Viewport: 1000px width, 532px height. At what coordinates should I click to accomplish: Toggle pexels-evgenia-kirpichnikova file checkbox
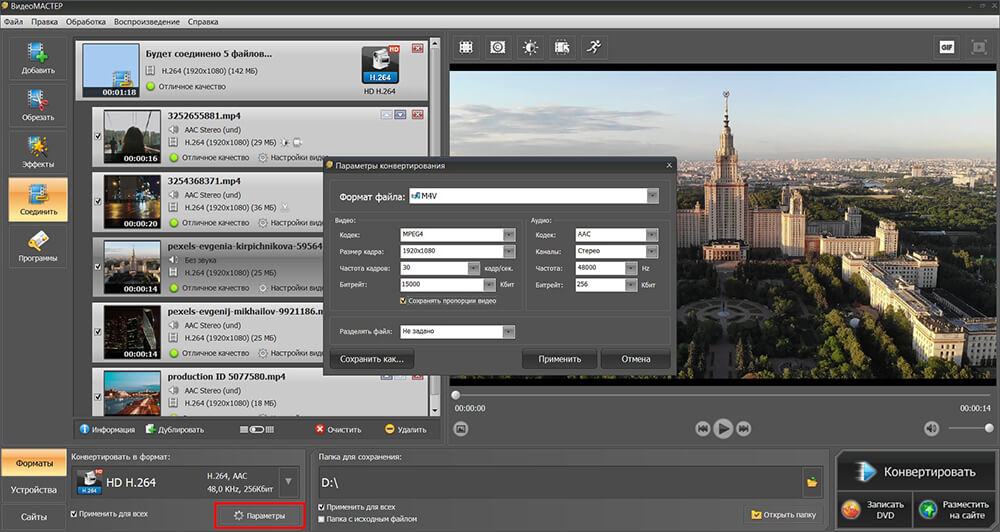click(x=98, y=267)
